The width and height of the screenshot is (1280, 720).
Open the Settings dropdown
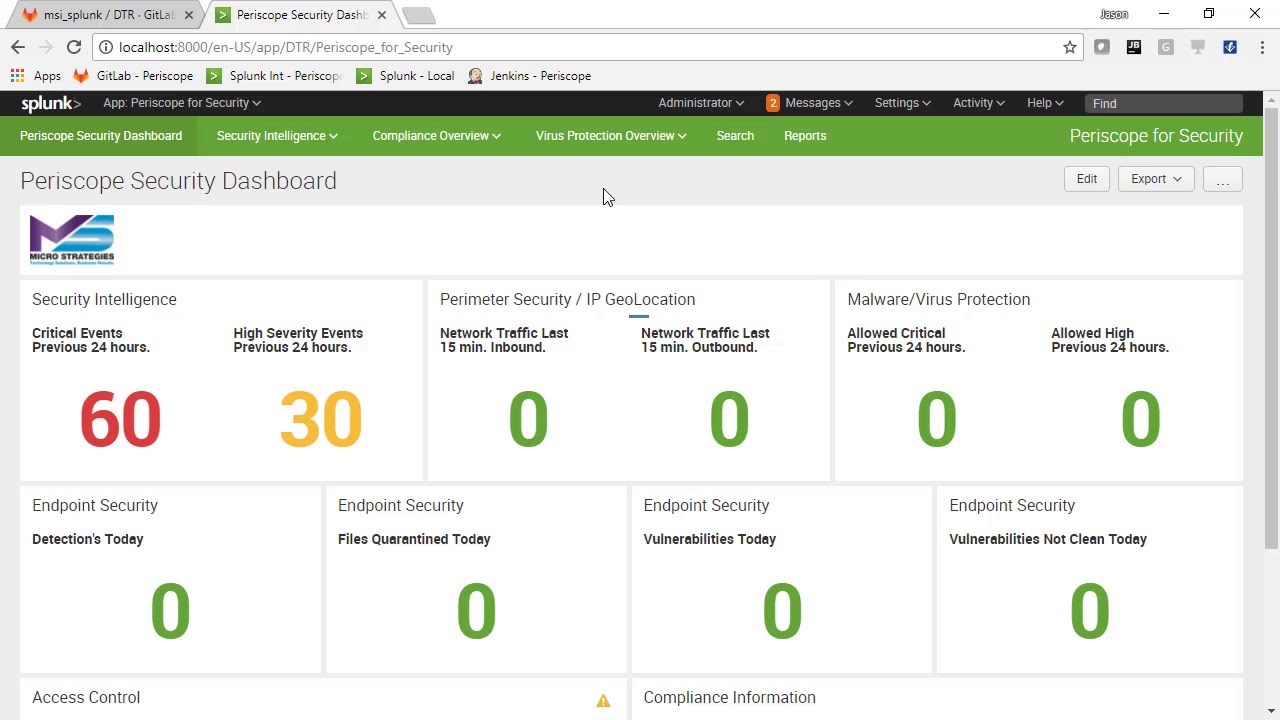click(902, 103)
